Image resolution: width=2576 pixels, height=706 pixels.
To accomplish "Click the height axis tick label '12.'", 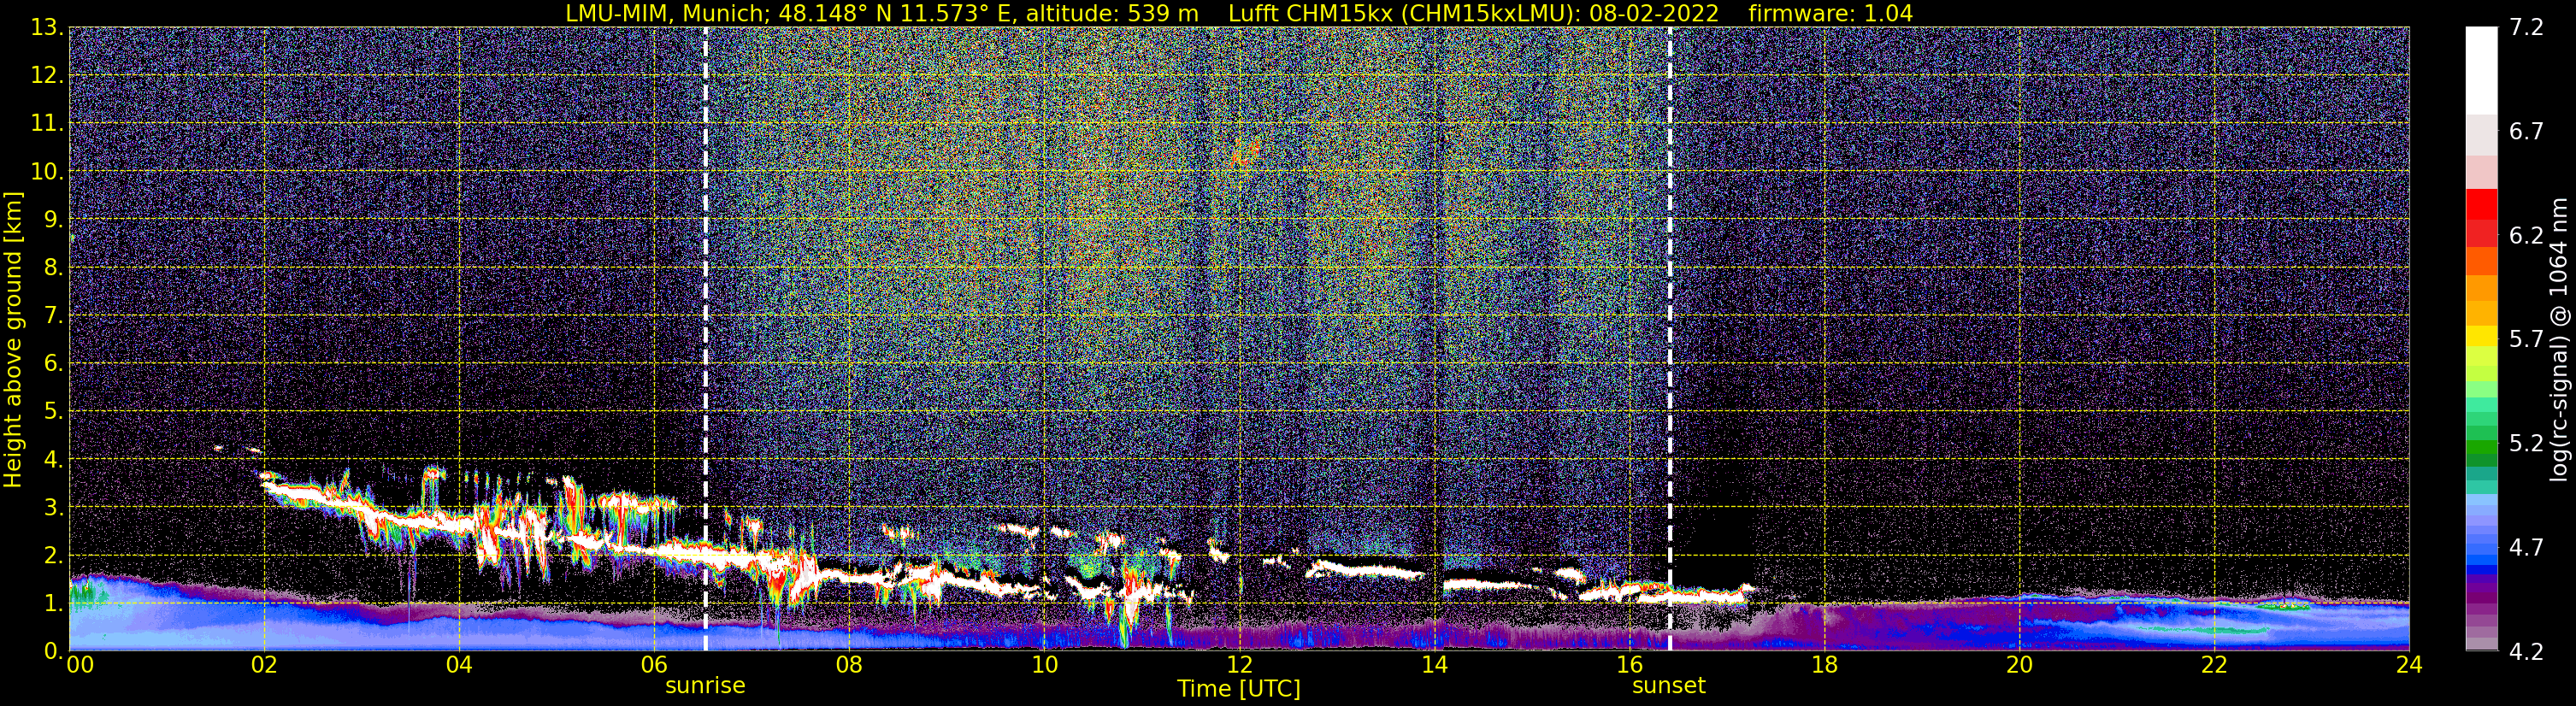I will coord(47,76).
